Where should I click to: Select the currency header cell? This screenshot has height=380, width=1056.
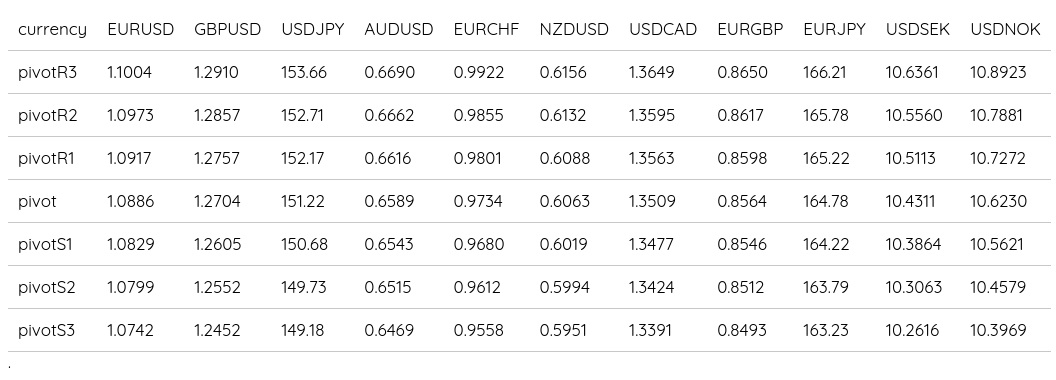(53, 30)
